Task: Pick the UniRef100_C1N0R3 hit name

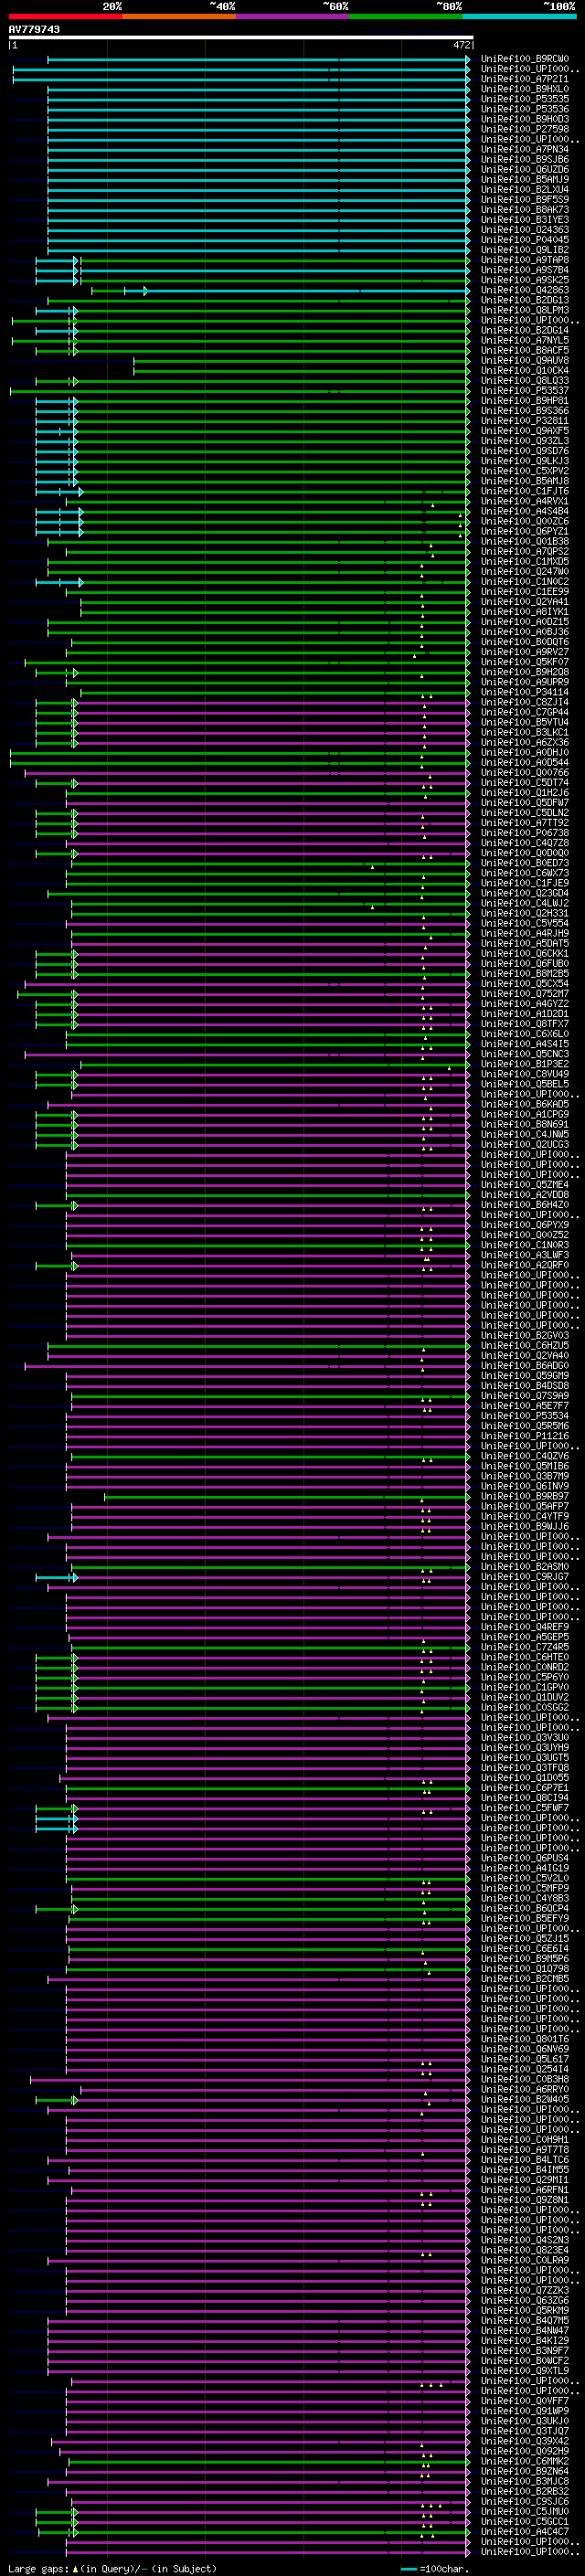Action: (x=525, y=1245)
